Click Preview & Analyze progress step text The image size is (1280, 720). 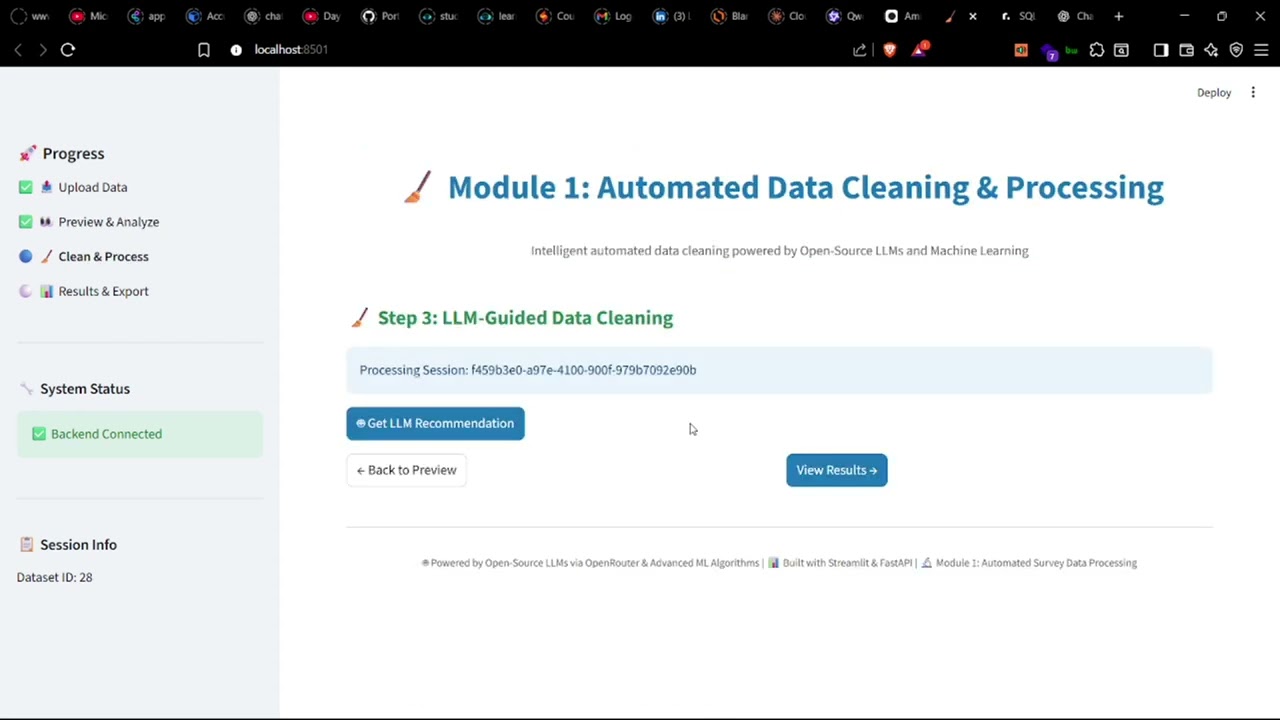[108, 222]
